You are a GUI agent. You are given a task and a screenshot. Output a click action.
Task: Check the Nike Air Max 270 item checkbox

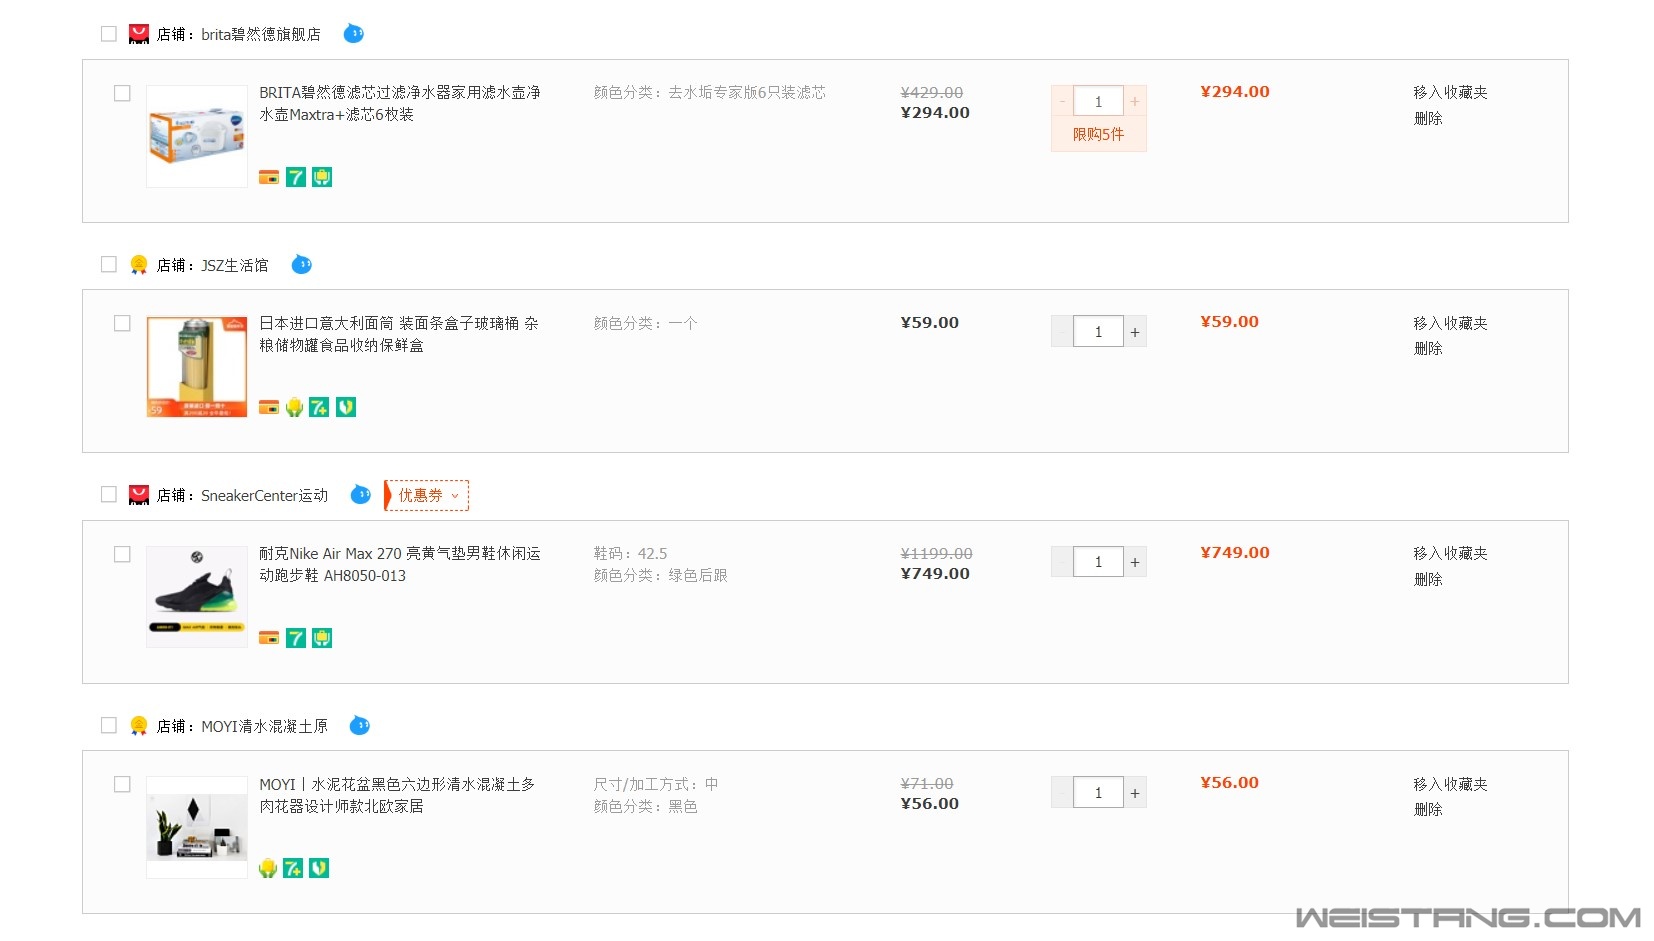(122, 554)
